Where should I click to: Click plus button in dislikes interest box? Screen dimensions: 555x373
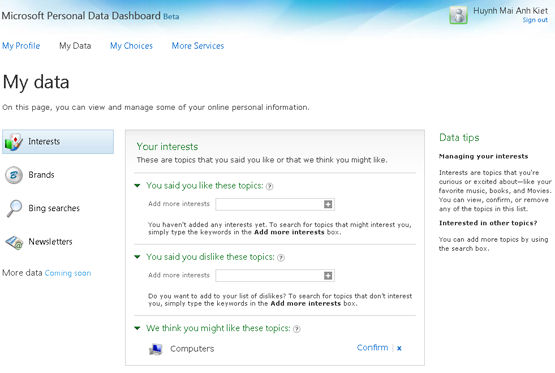click(328, 275)
